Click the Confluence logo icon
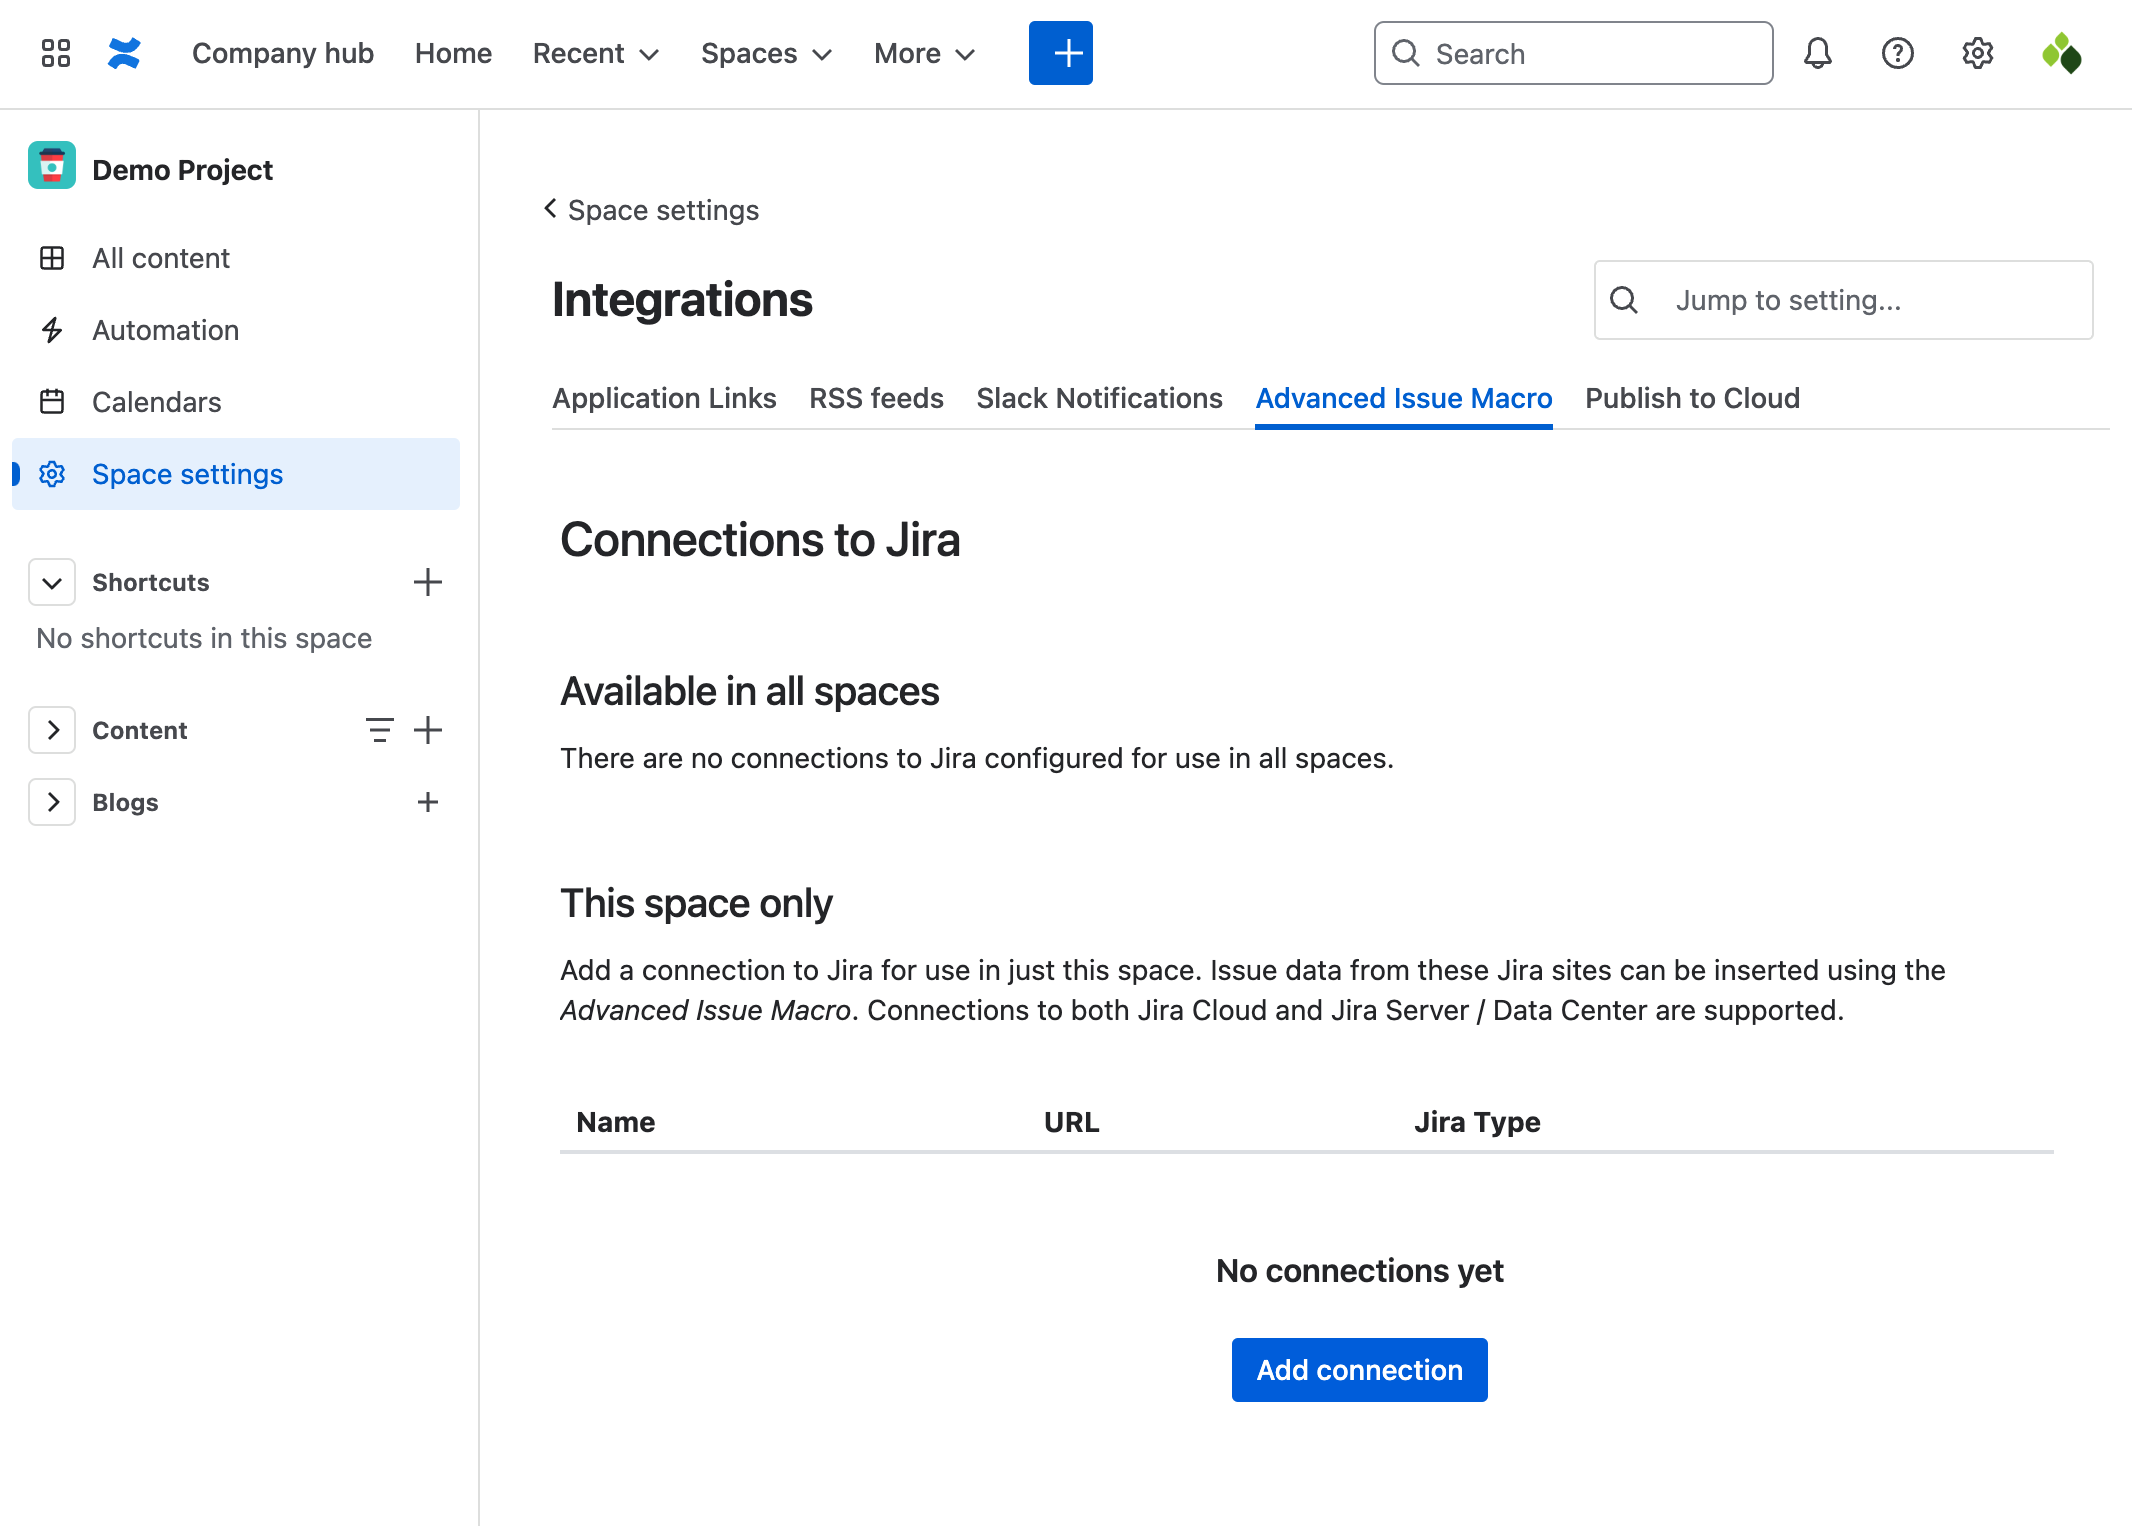This screenshot has width=2132, height=1526. click(124, 53)
